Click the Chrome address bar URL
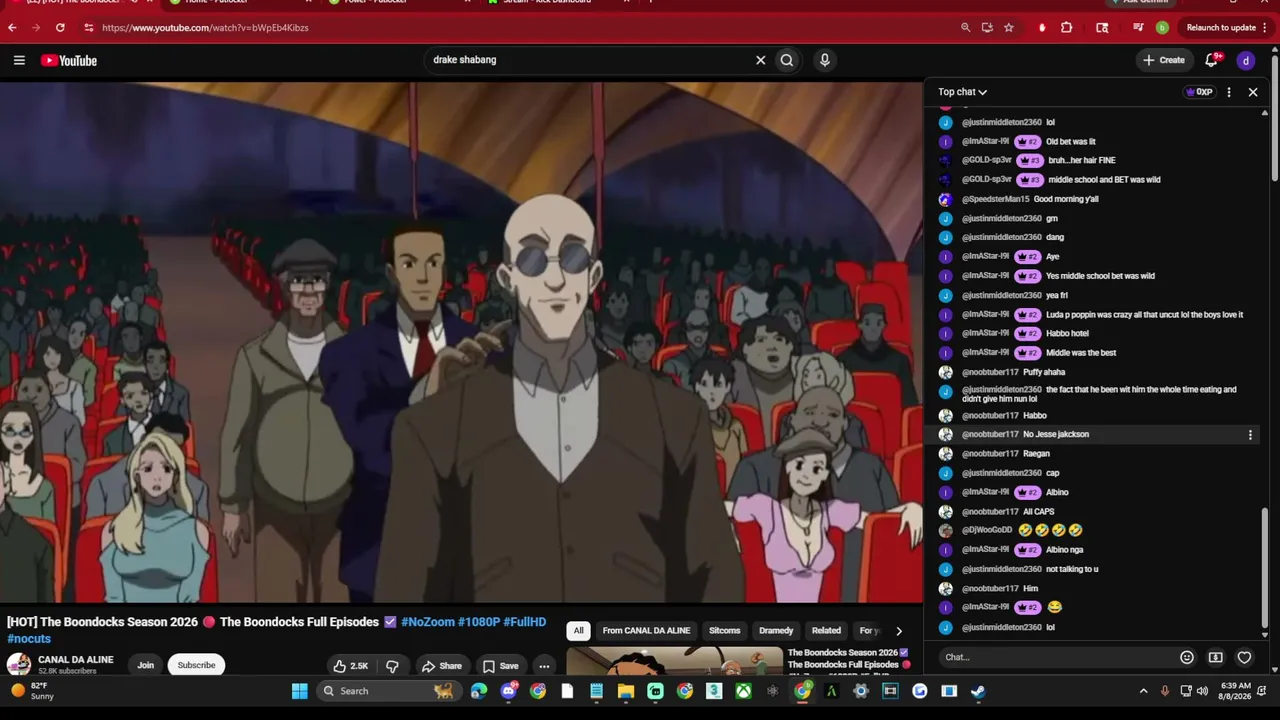 pyautogui.click(x=205, y=28)
